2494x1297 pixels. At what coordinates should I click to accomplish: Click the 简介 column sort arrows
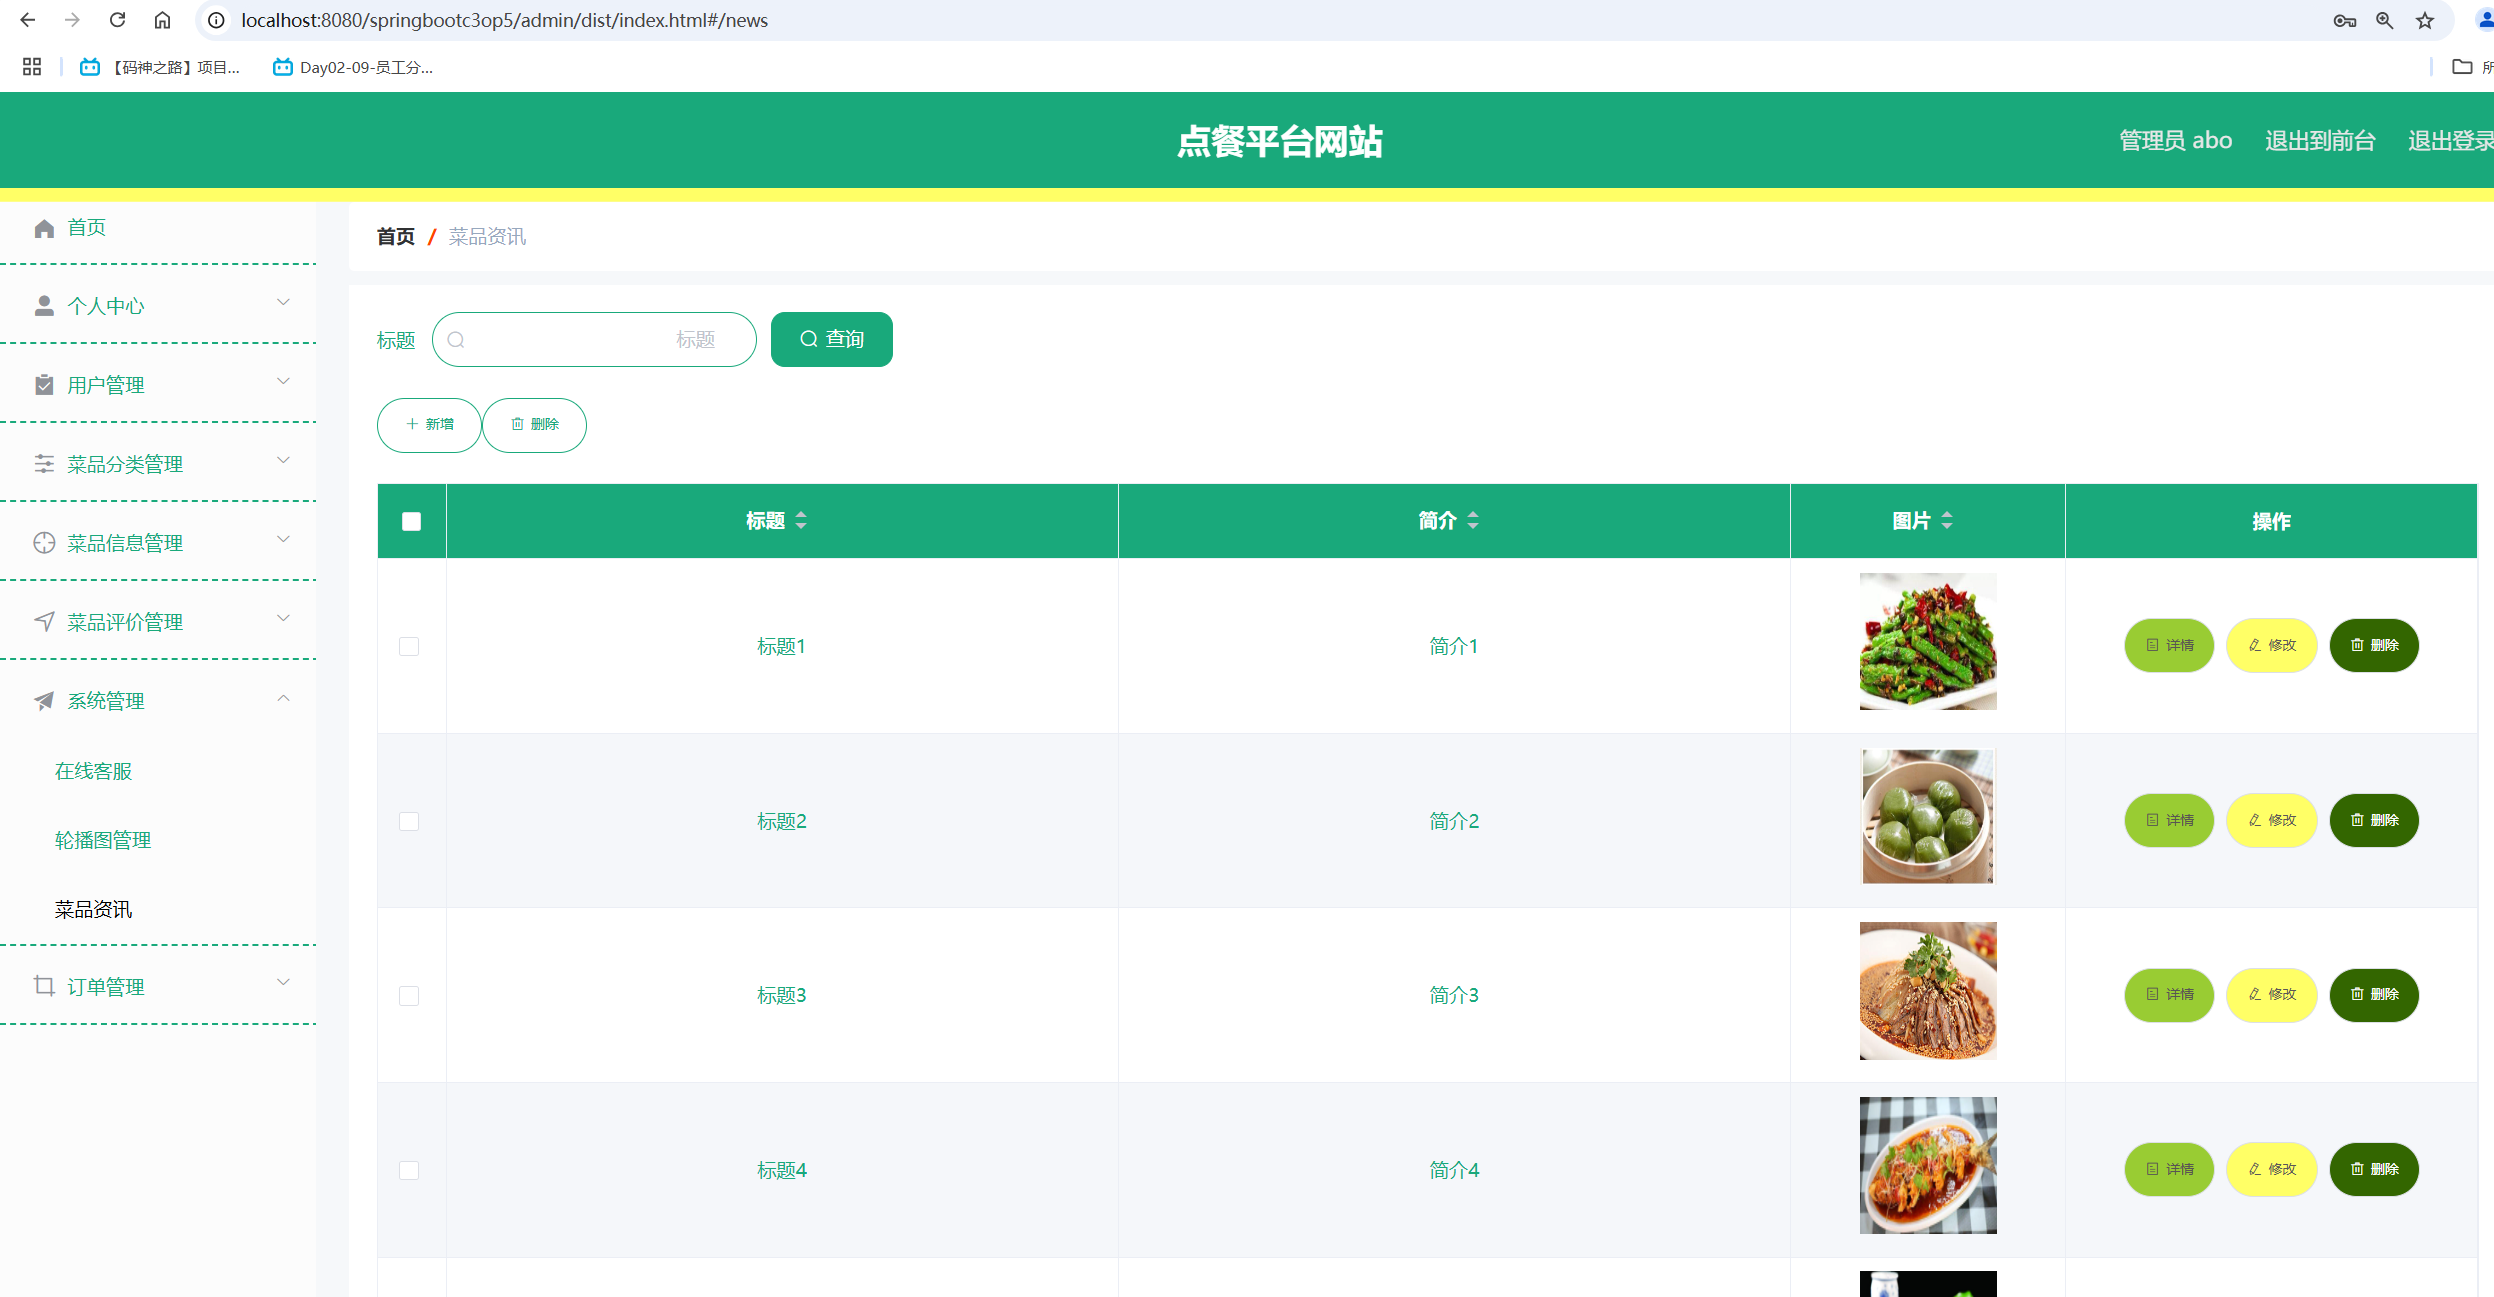pyautogui.click(x=1473, y=520)
